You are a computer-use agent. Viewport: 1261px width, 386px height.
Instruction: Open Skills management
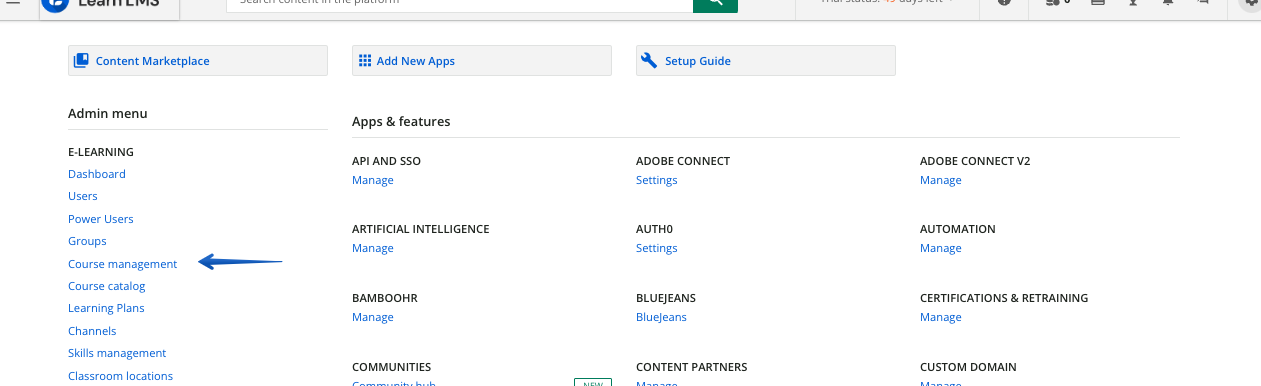coord(117,353)
